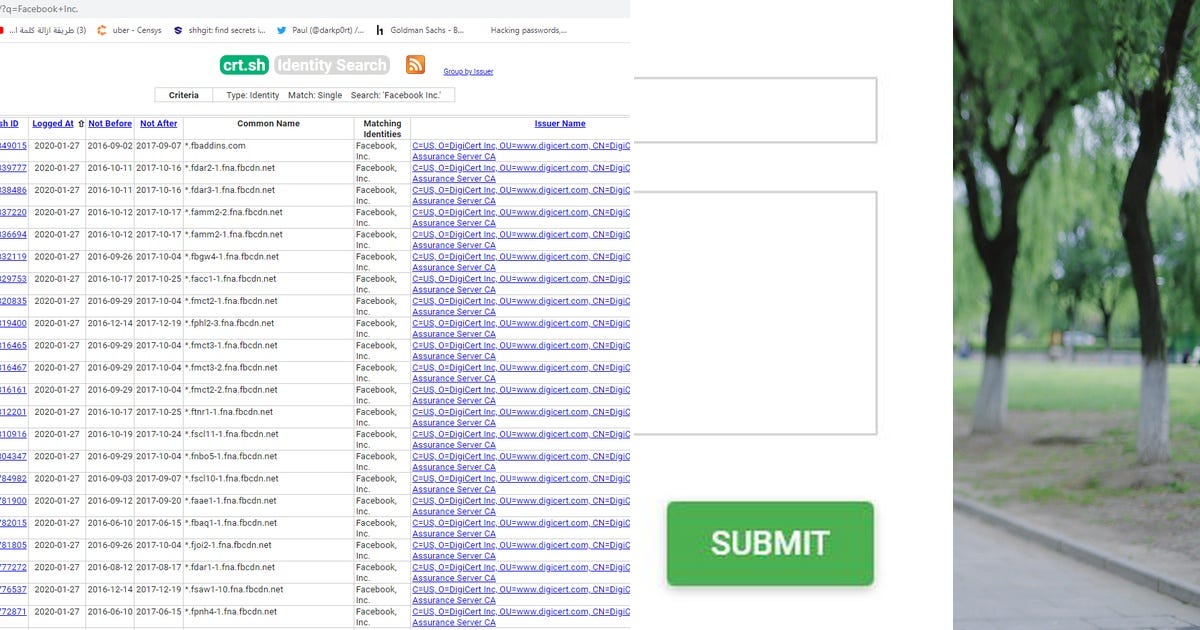The height and width of the screenshot is (630, 1200).
Task: Open the uber - Censys bookmark icon
Action: pos(103,30)
